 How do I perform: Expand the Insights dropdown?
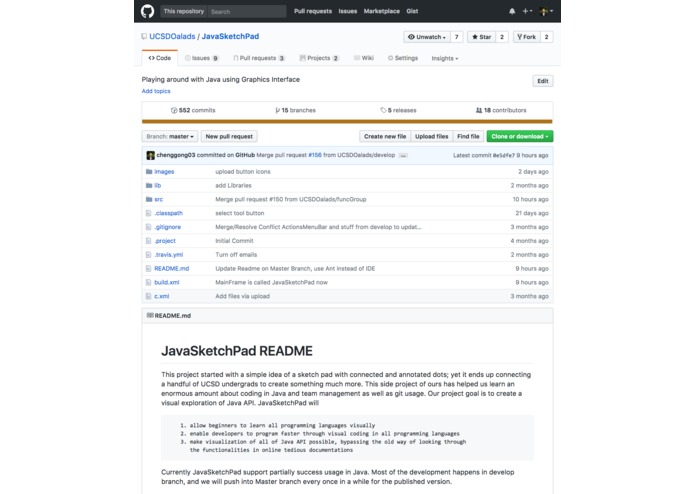coord(445,58)
